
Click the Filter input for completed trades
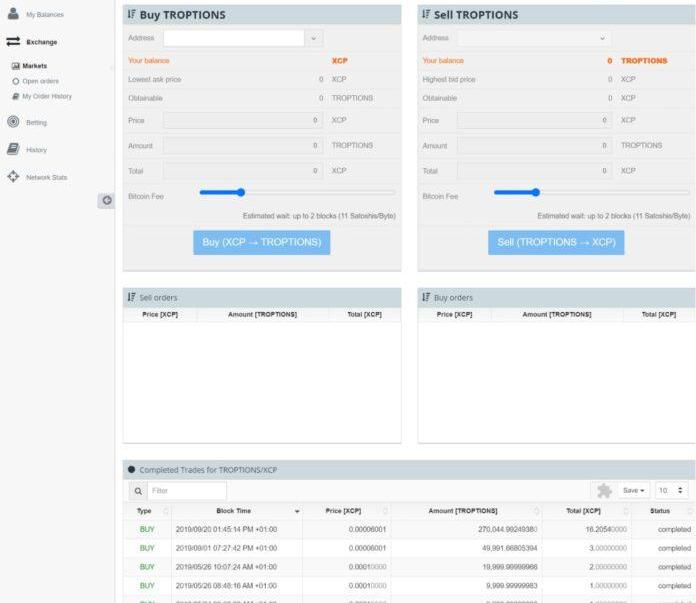click(187, 491)
